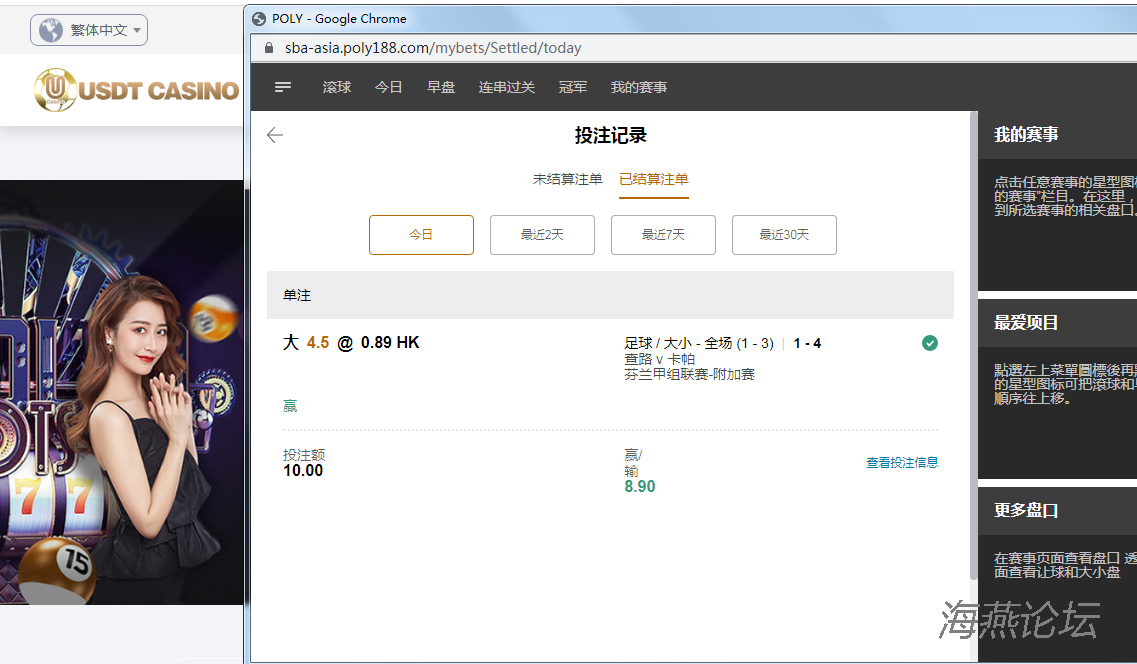Select the 最近30天 date filter
Viewport: 1137px width, 664px height.
tap(784, 235)
